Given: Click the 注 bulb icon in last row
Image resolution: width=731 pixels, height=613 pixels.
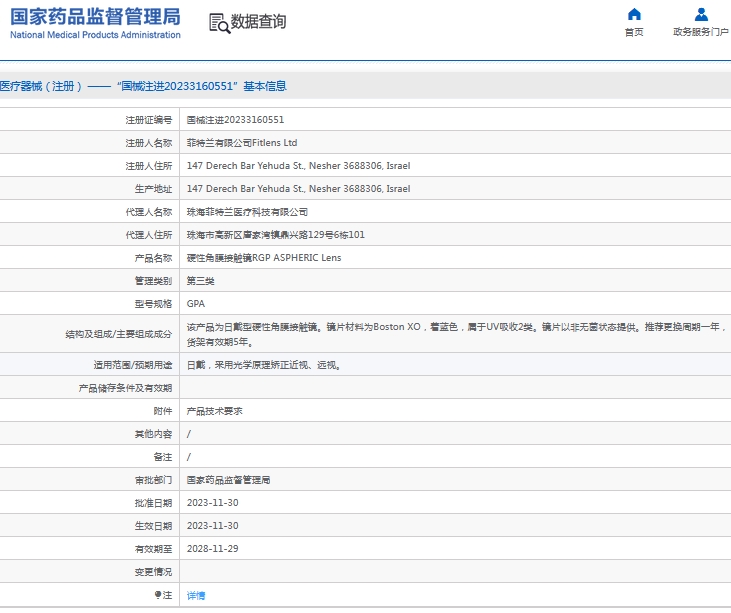Looking at the screenshot, I should point(158,595).
